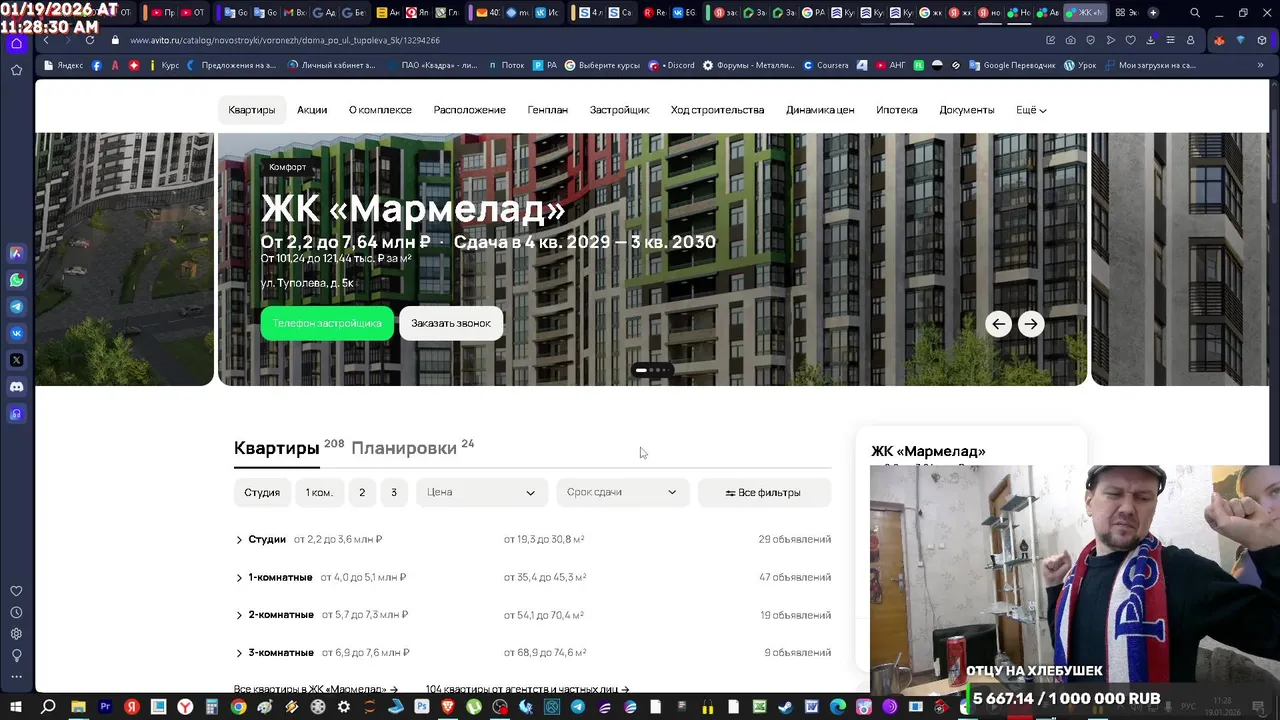Launch Premiere Pro from taskbar
The image size is (1280, 720).
tap(105, 706)
